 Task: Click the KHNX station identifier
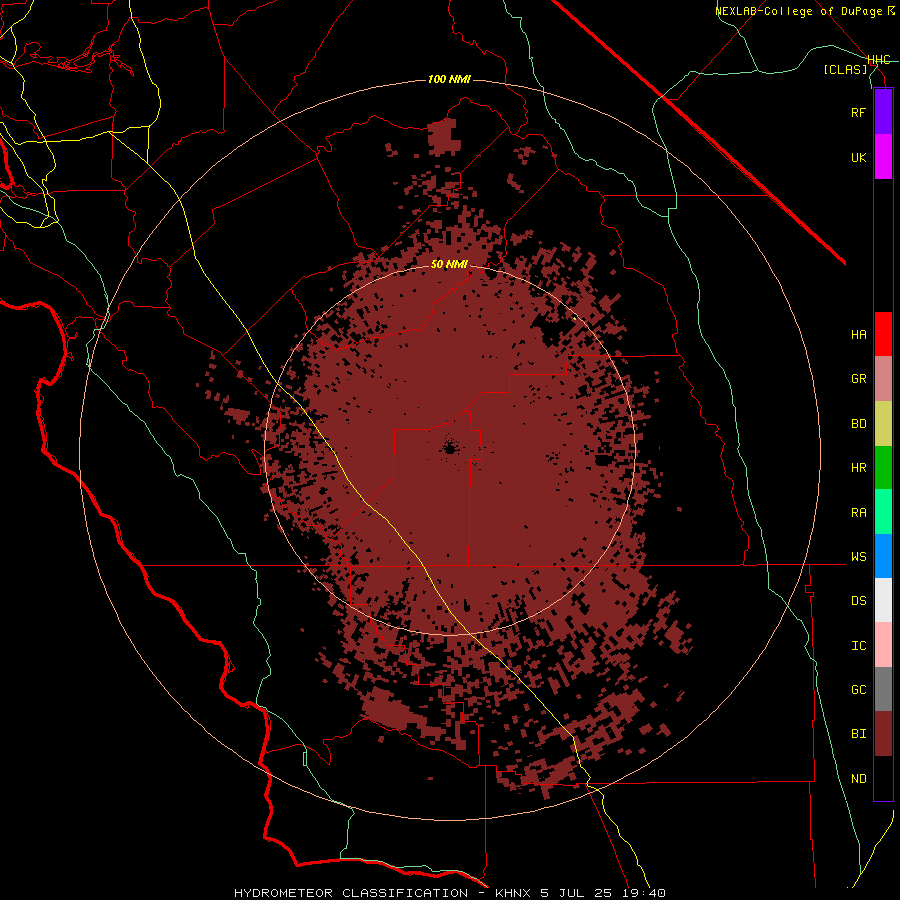pos(514,893)
